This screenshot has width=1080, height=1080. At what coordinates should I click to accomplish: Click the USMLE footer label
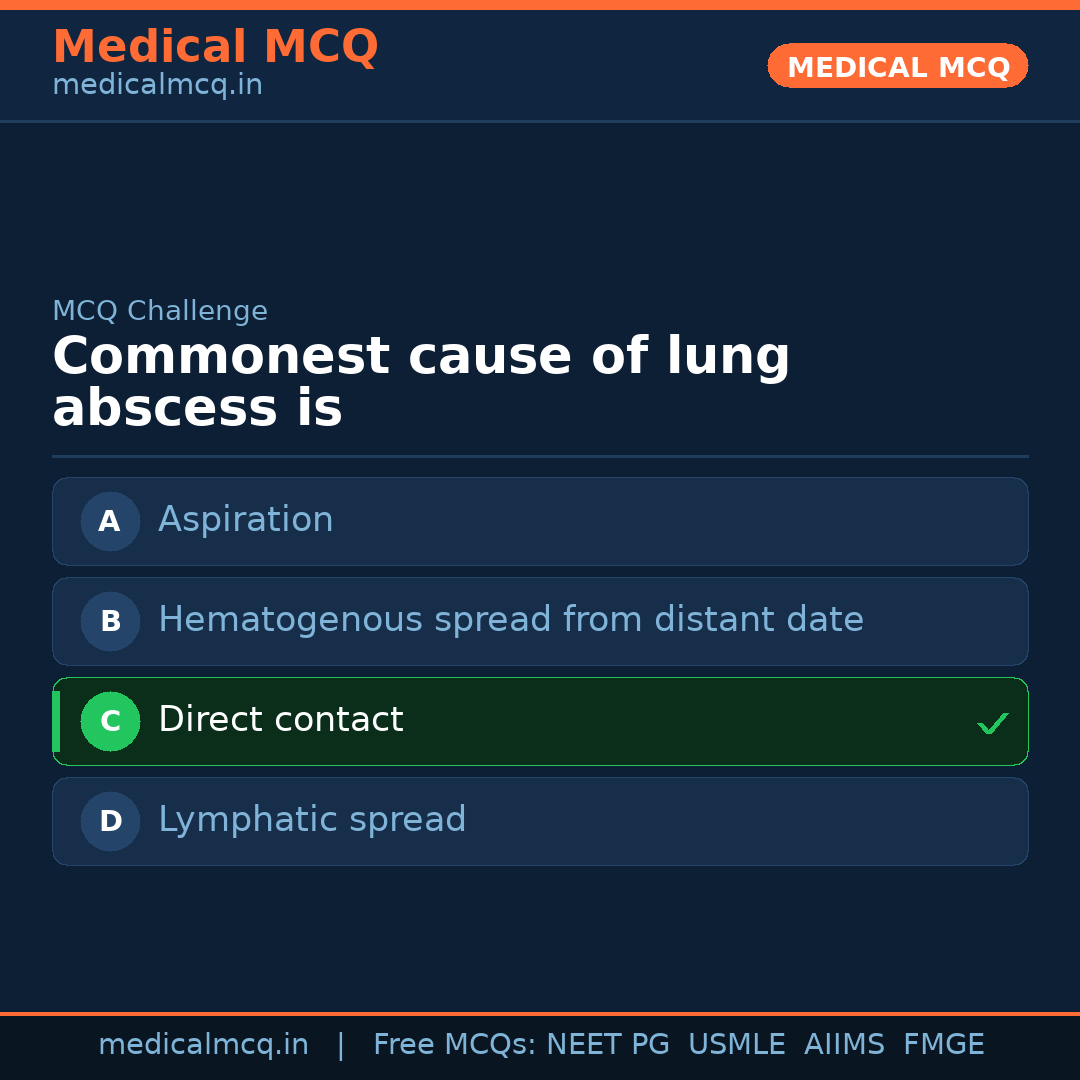pyautogui.click(x=737, y=1044)
